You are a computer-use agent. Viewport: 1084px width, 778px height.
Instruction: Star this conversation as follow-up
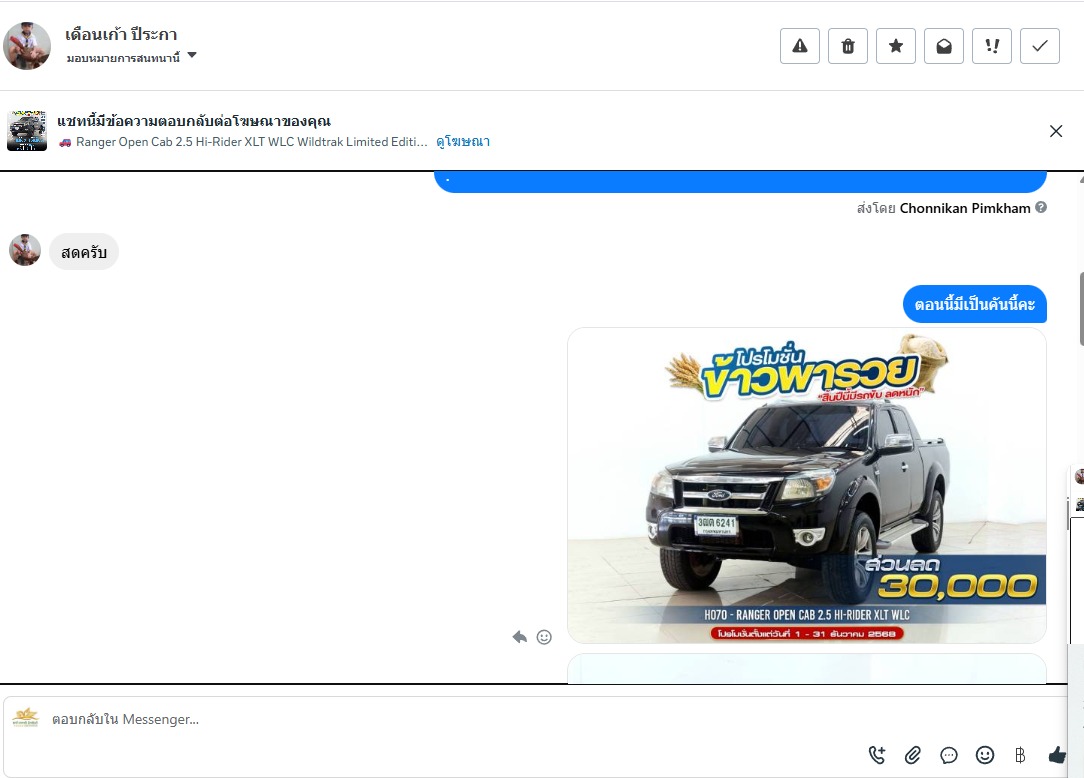click(x=896, y=46)
